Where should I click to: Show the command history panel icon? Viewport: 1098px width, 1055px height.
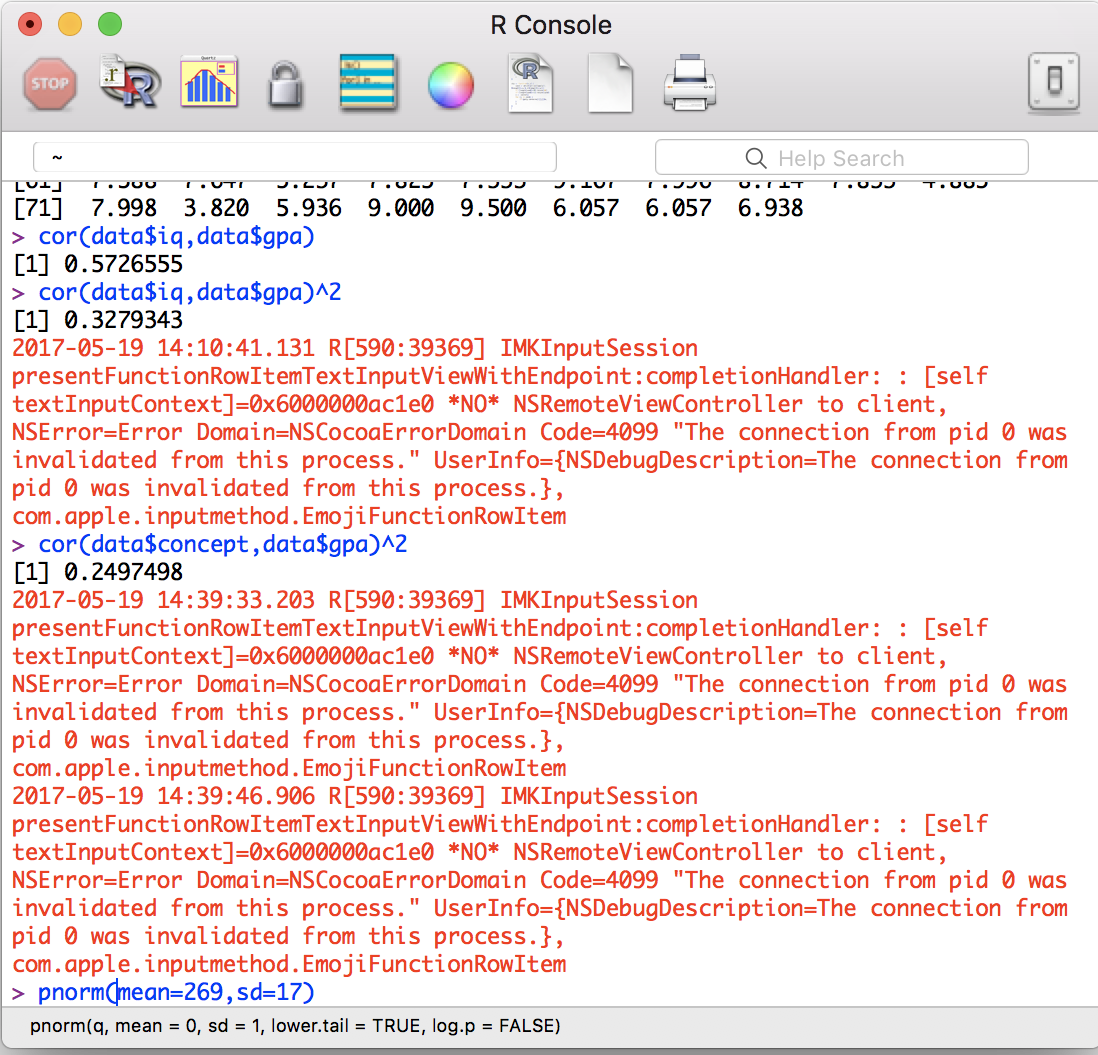(368, 83)
